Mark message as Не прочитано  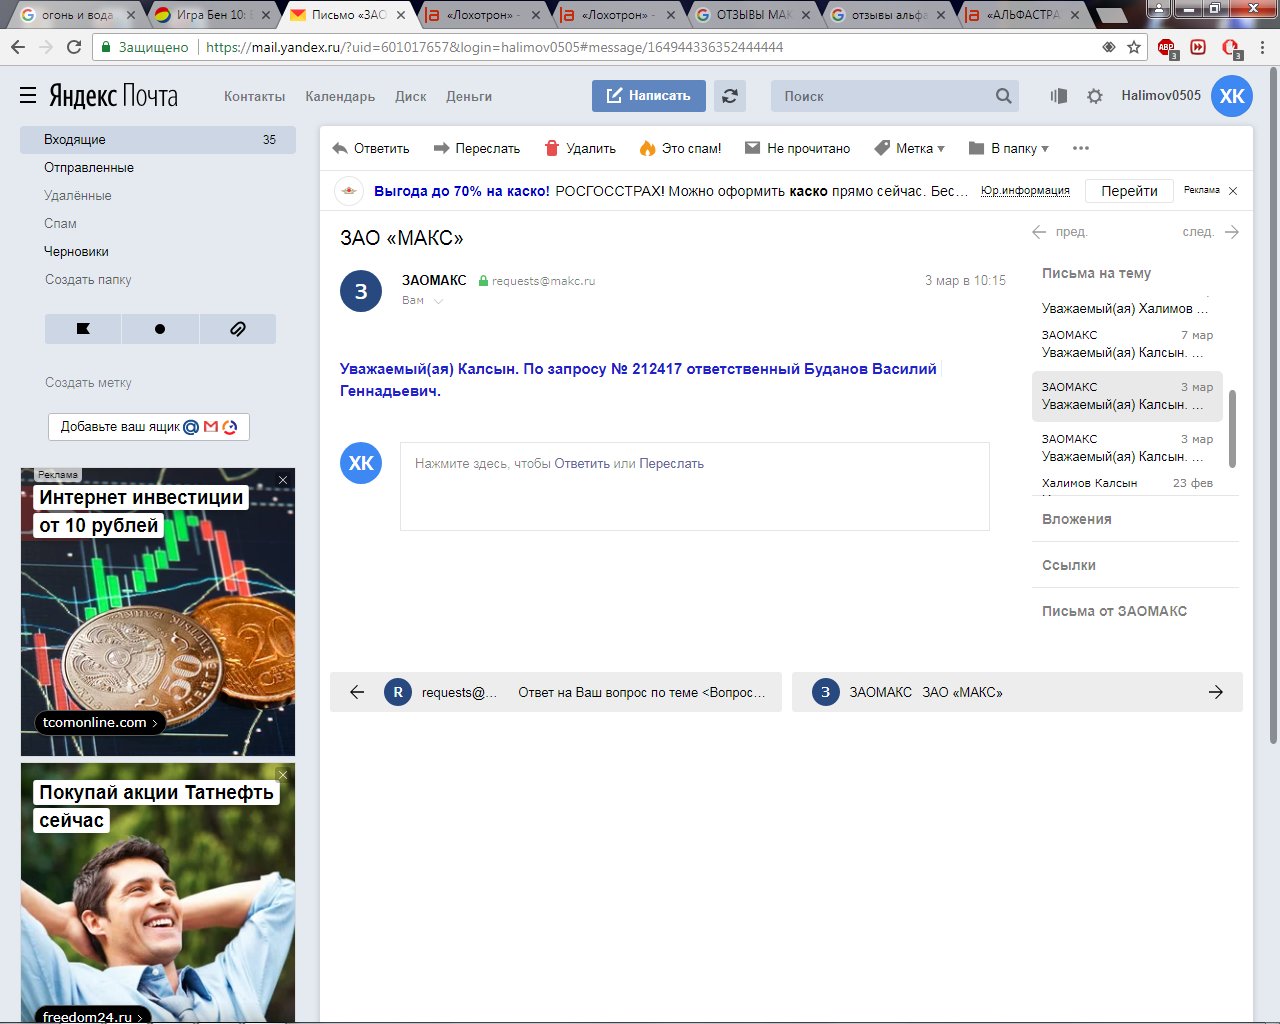tap(798, 148)
